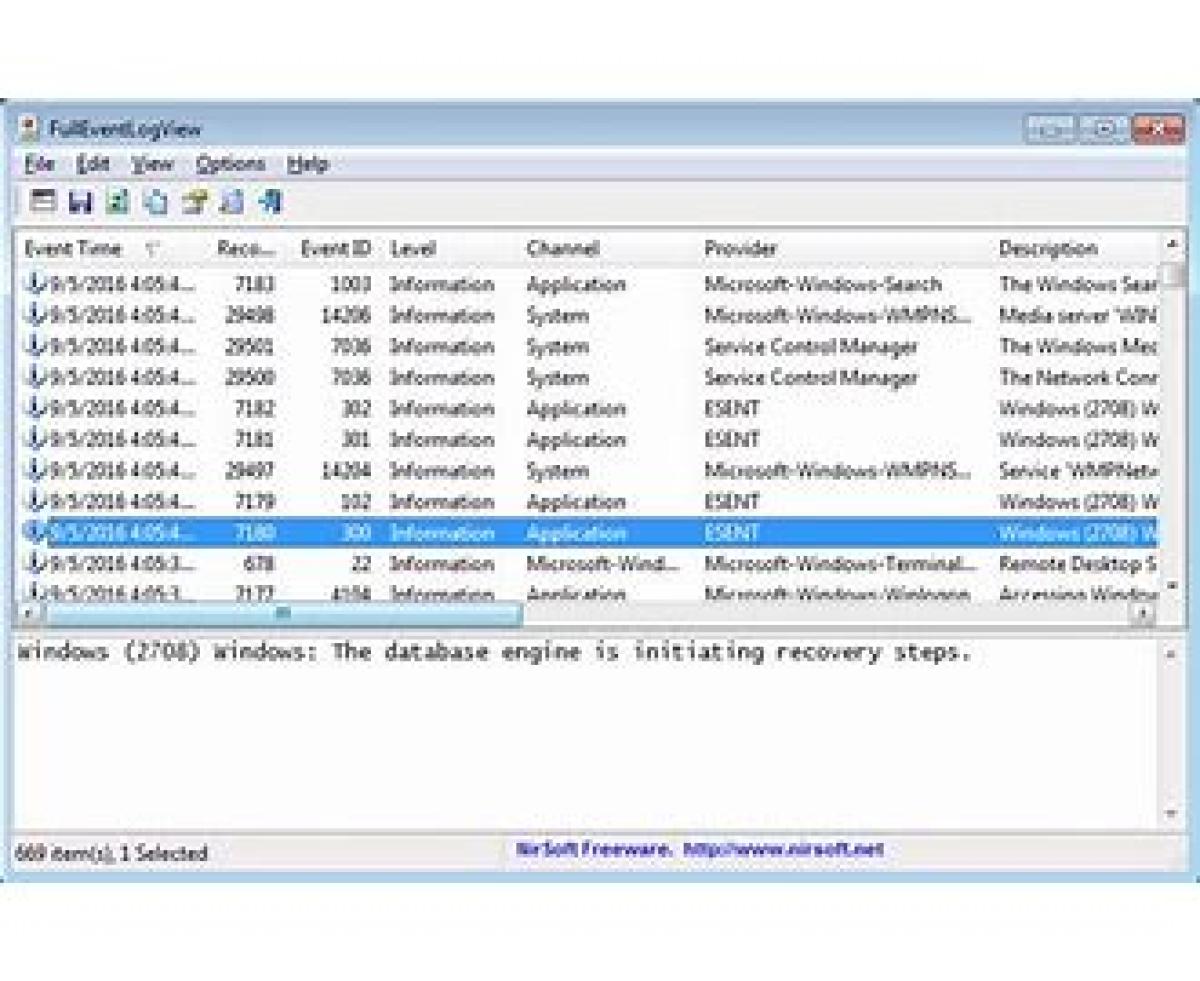Click the event list's scroll up arrow

pos(1172,244)
